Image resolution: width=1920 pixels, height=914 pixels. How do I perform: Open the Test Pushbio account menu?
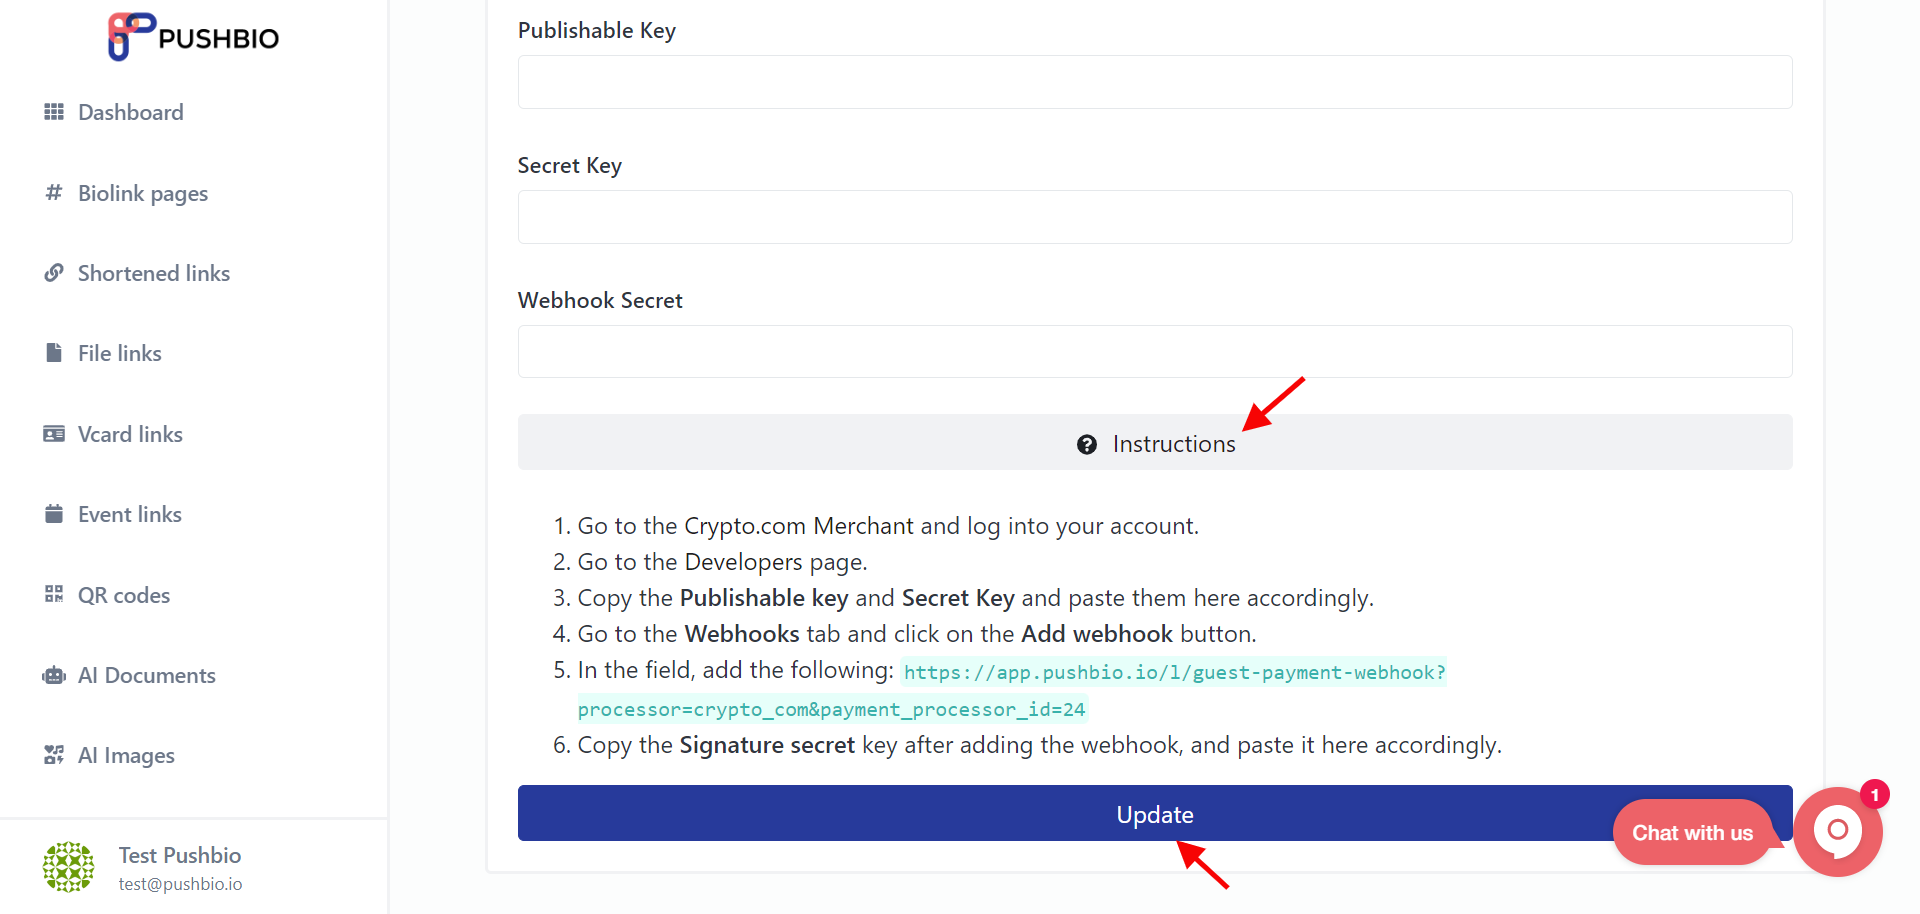(x=180, y=867)
